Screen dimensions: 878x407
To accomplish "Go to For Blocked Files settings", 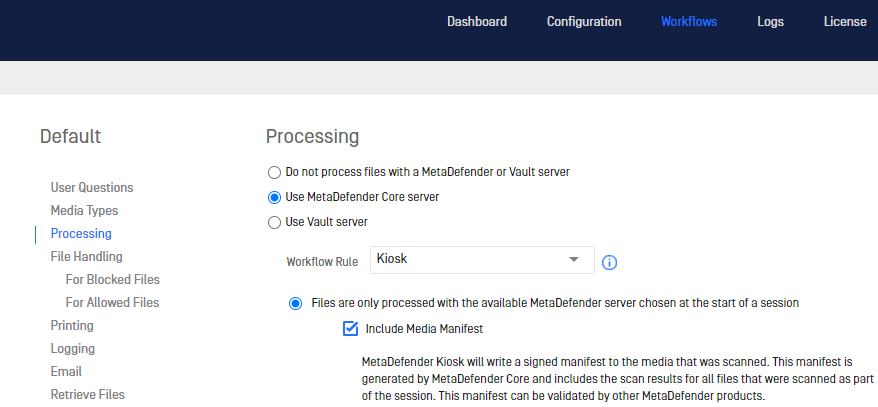I will (113, 279).
